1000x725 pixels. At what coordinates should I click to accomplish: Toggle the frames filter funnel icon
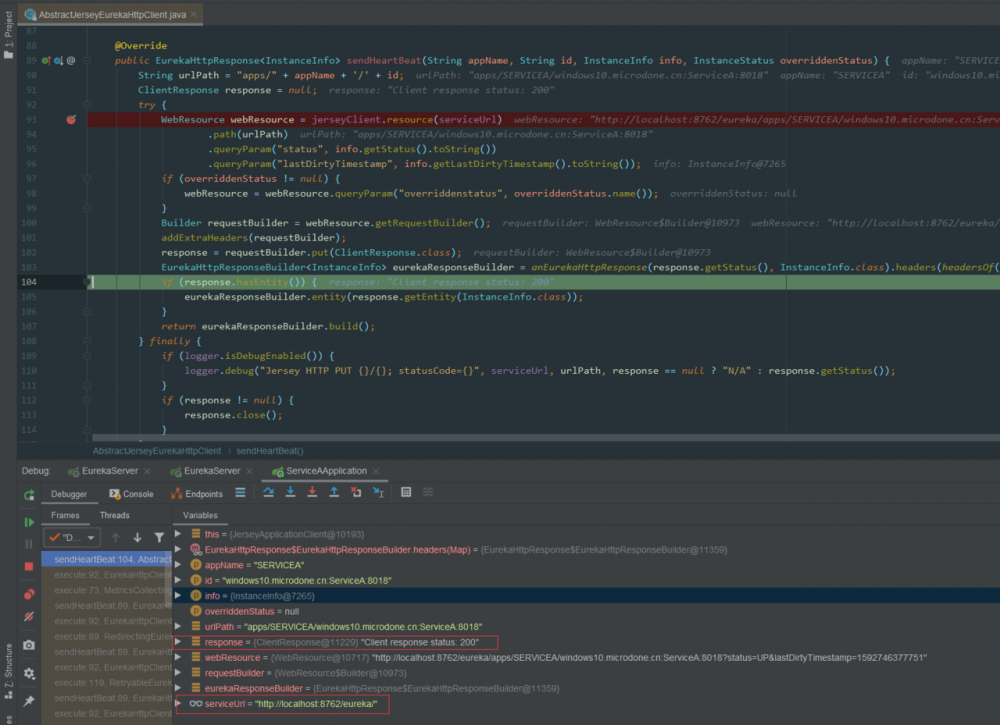point(158,538)
